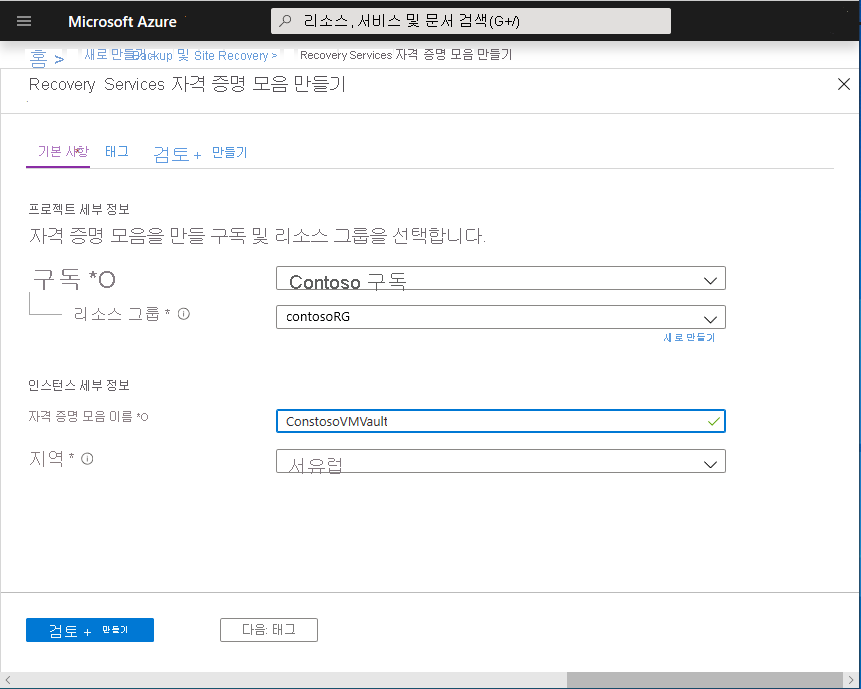This screenshot has height=689, width=861.
Task: Click info icon beside 지역 label
Action: tap(87, 459)
